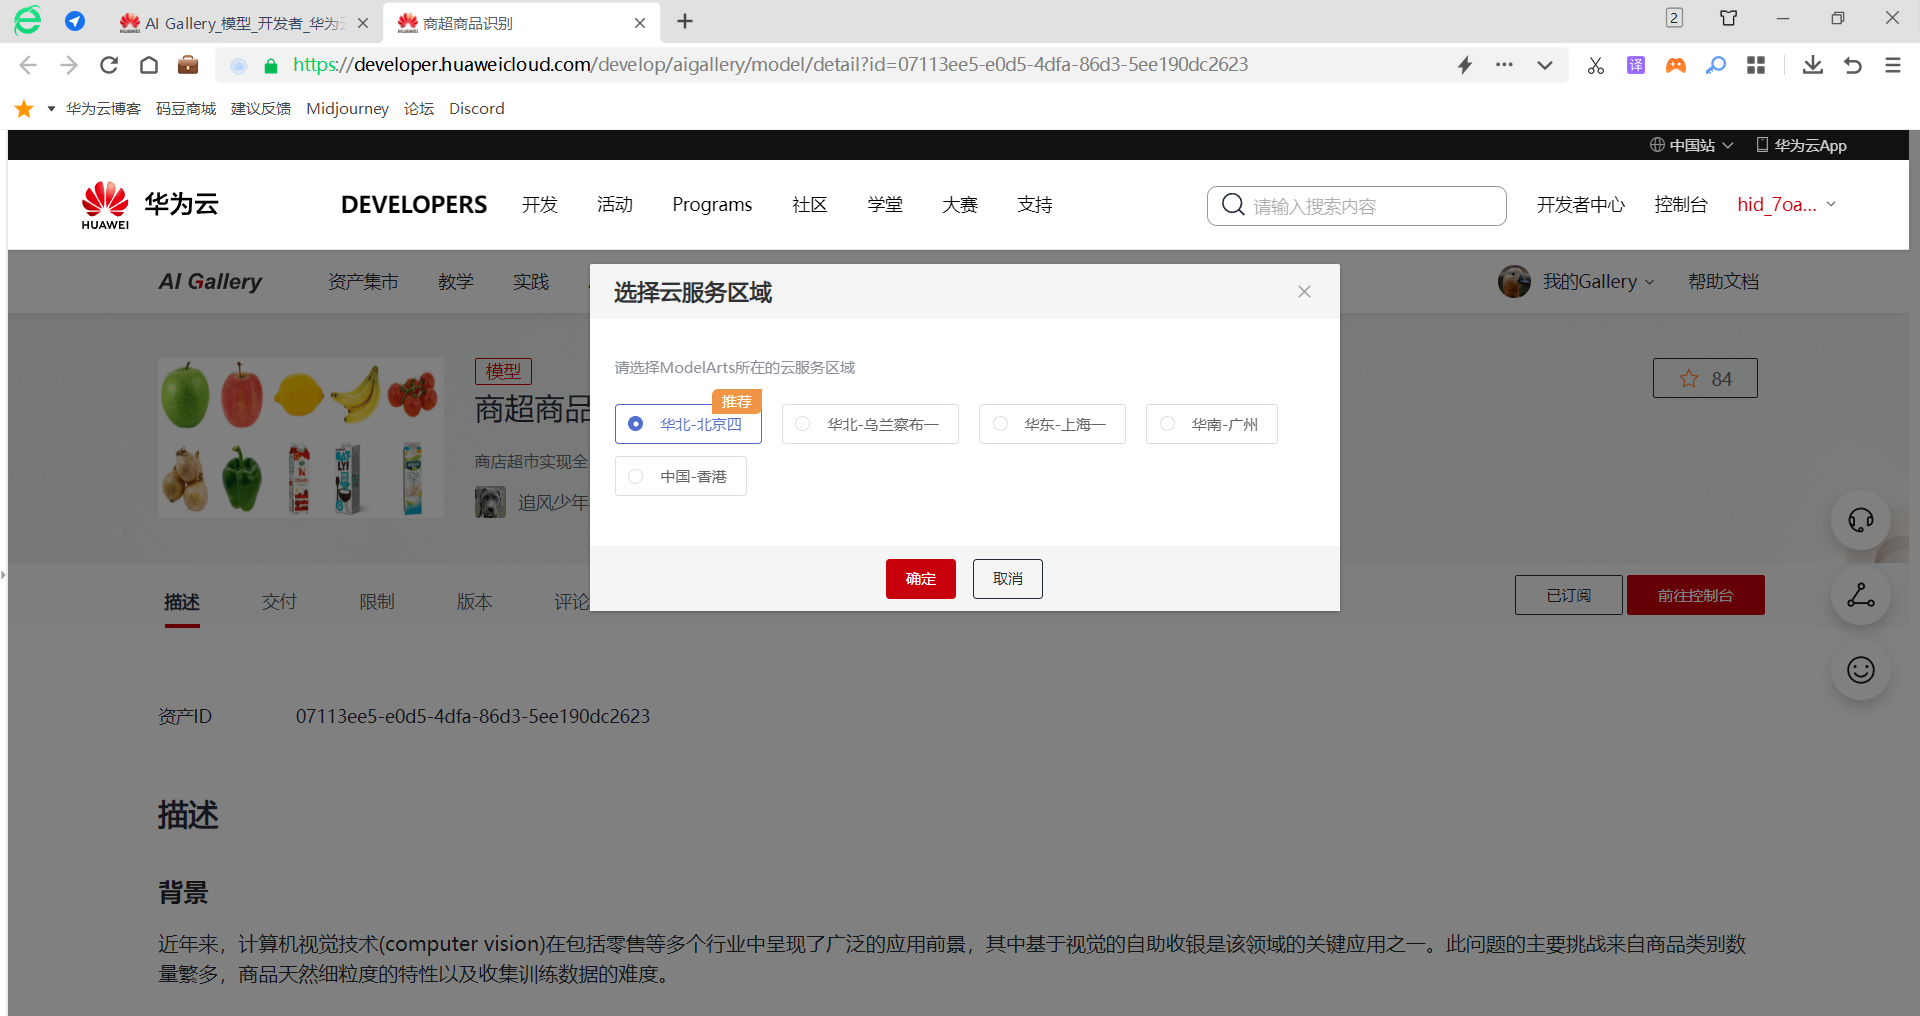
Task: Click the tab counter icon
Action: pos(1674,18)
